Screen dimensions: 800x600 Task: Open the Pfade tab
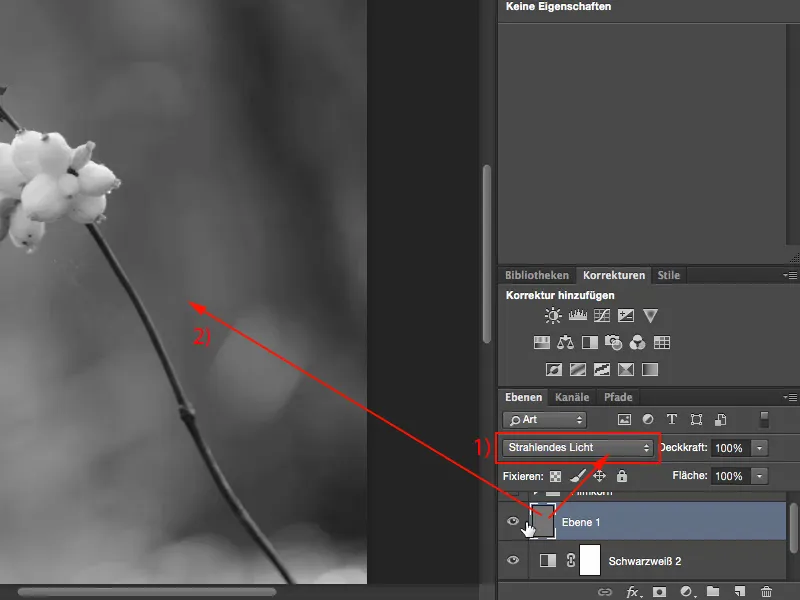click(618, 397)
